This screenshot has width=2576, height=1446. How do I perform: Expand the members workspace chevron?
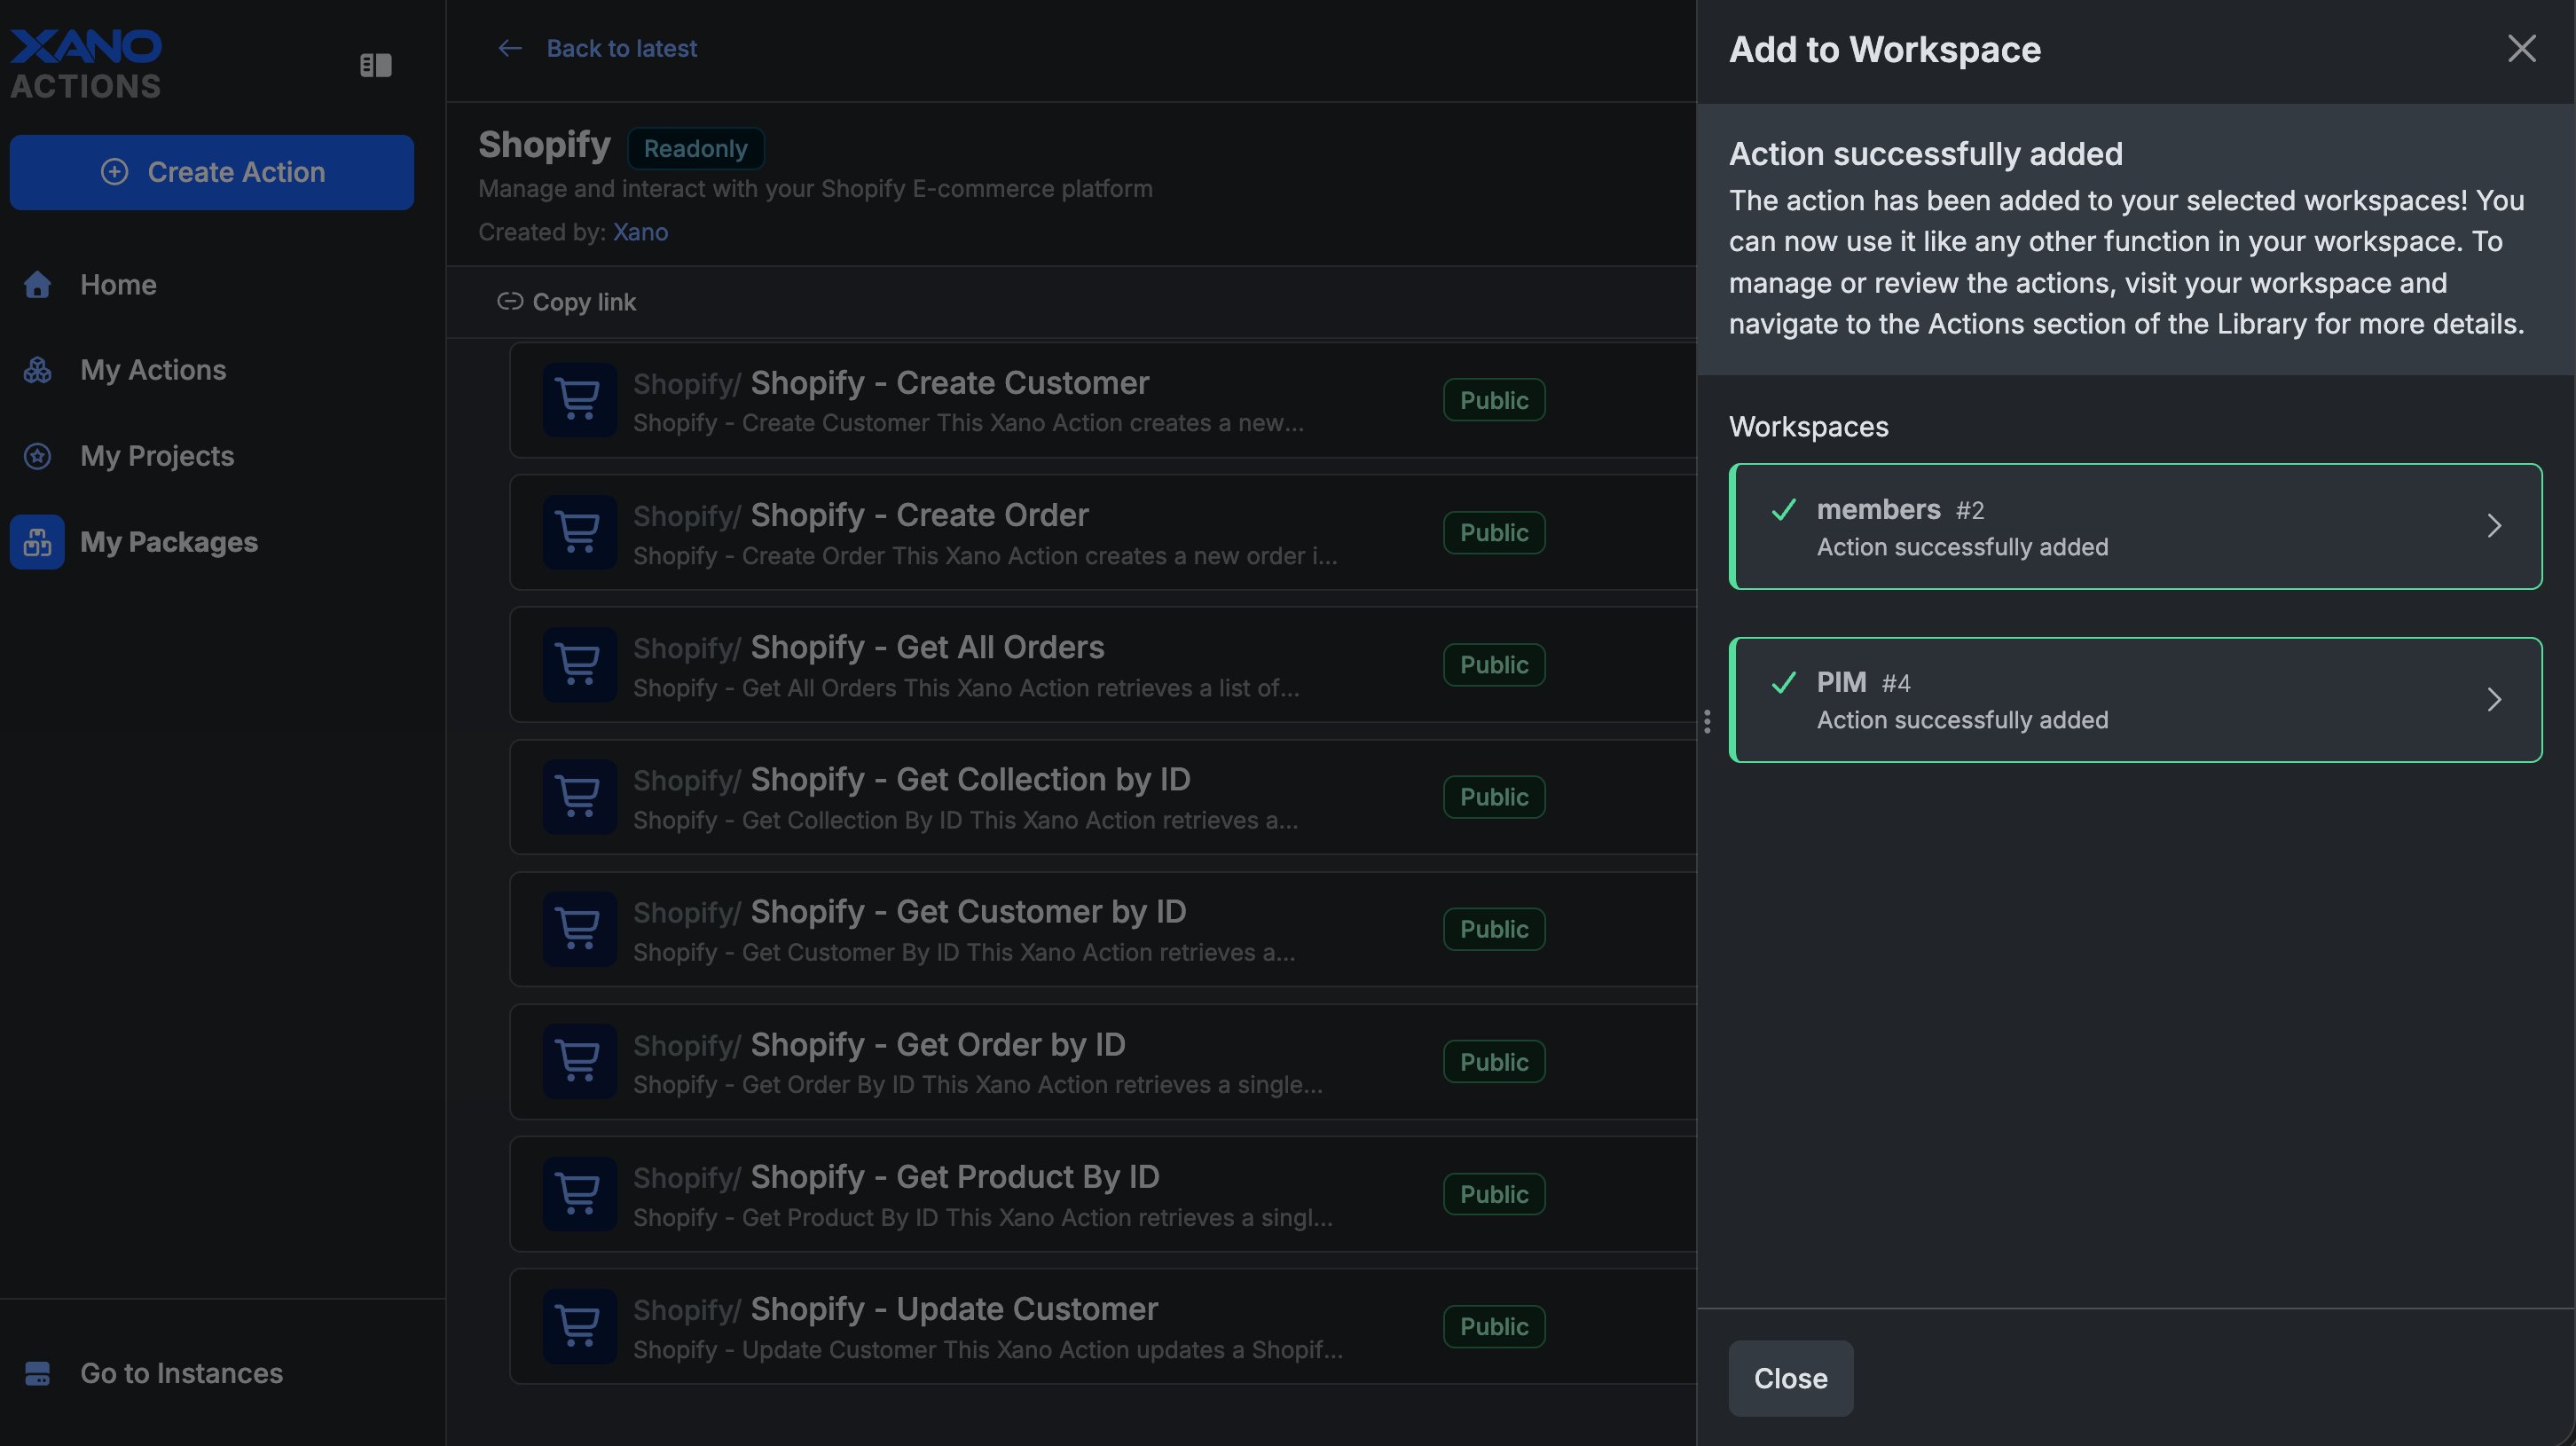2493,526
